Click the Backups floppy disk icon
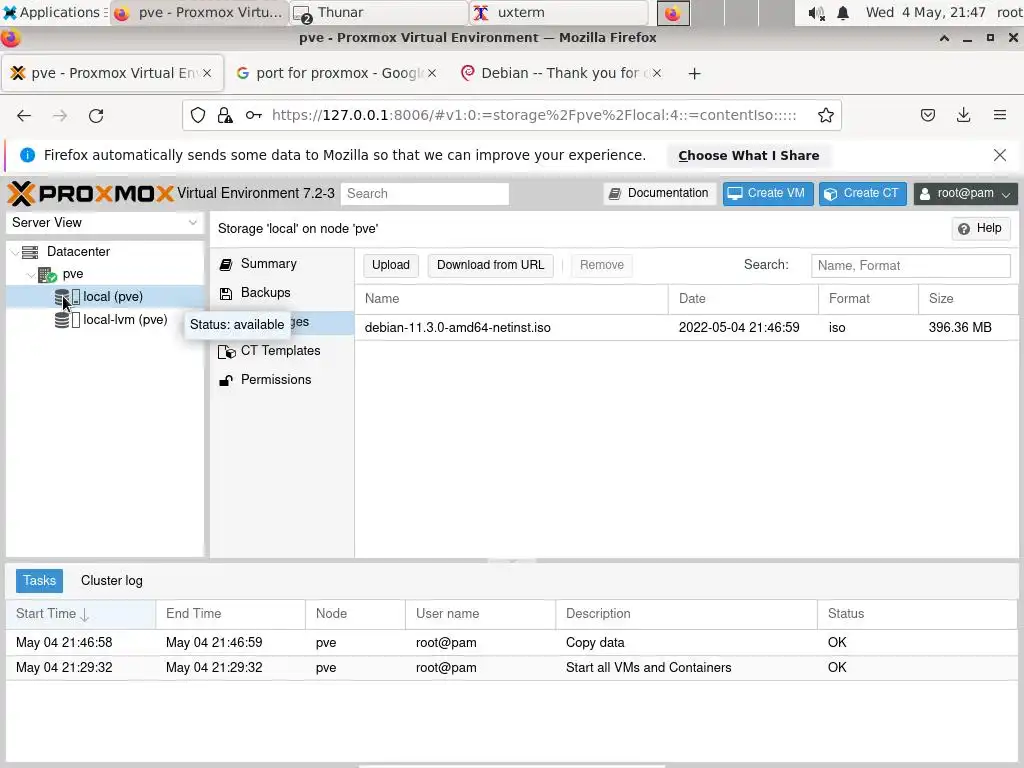The width and height of the screenshot is (1024, 768). tap(226, 293)
